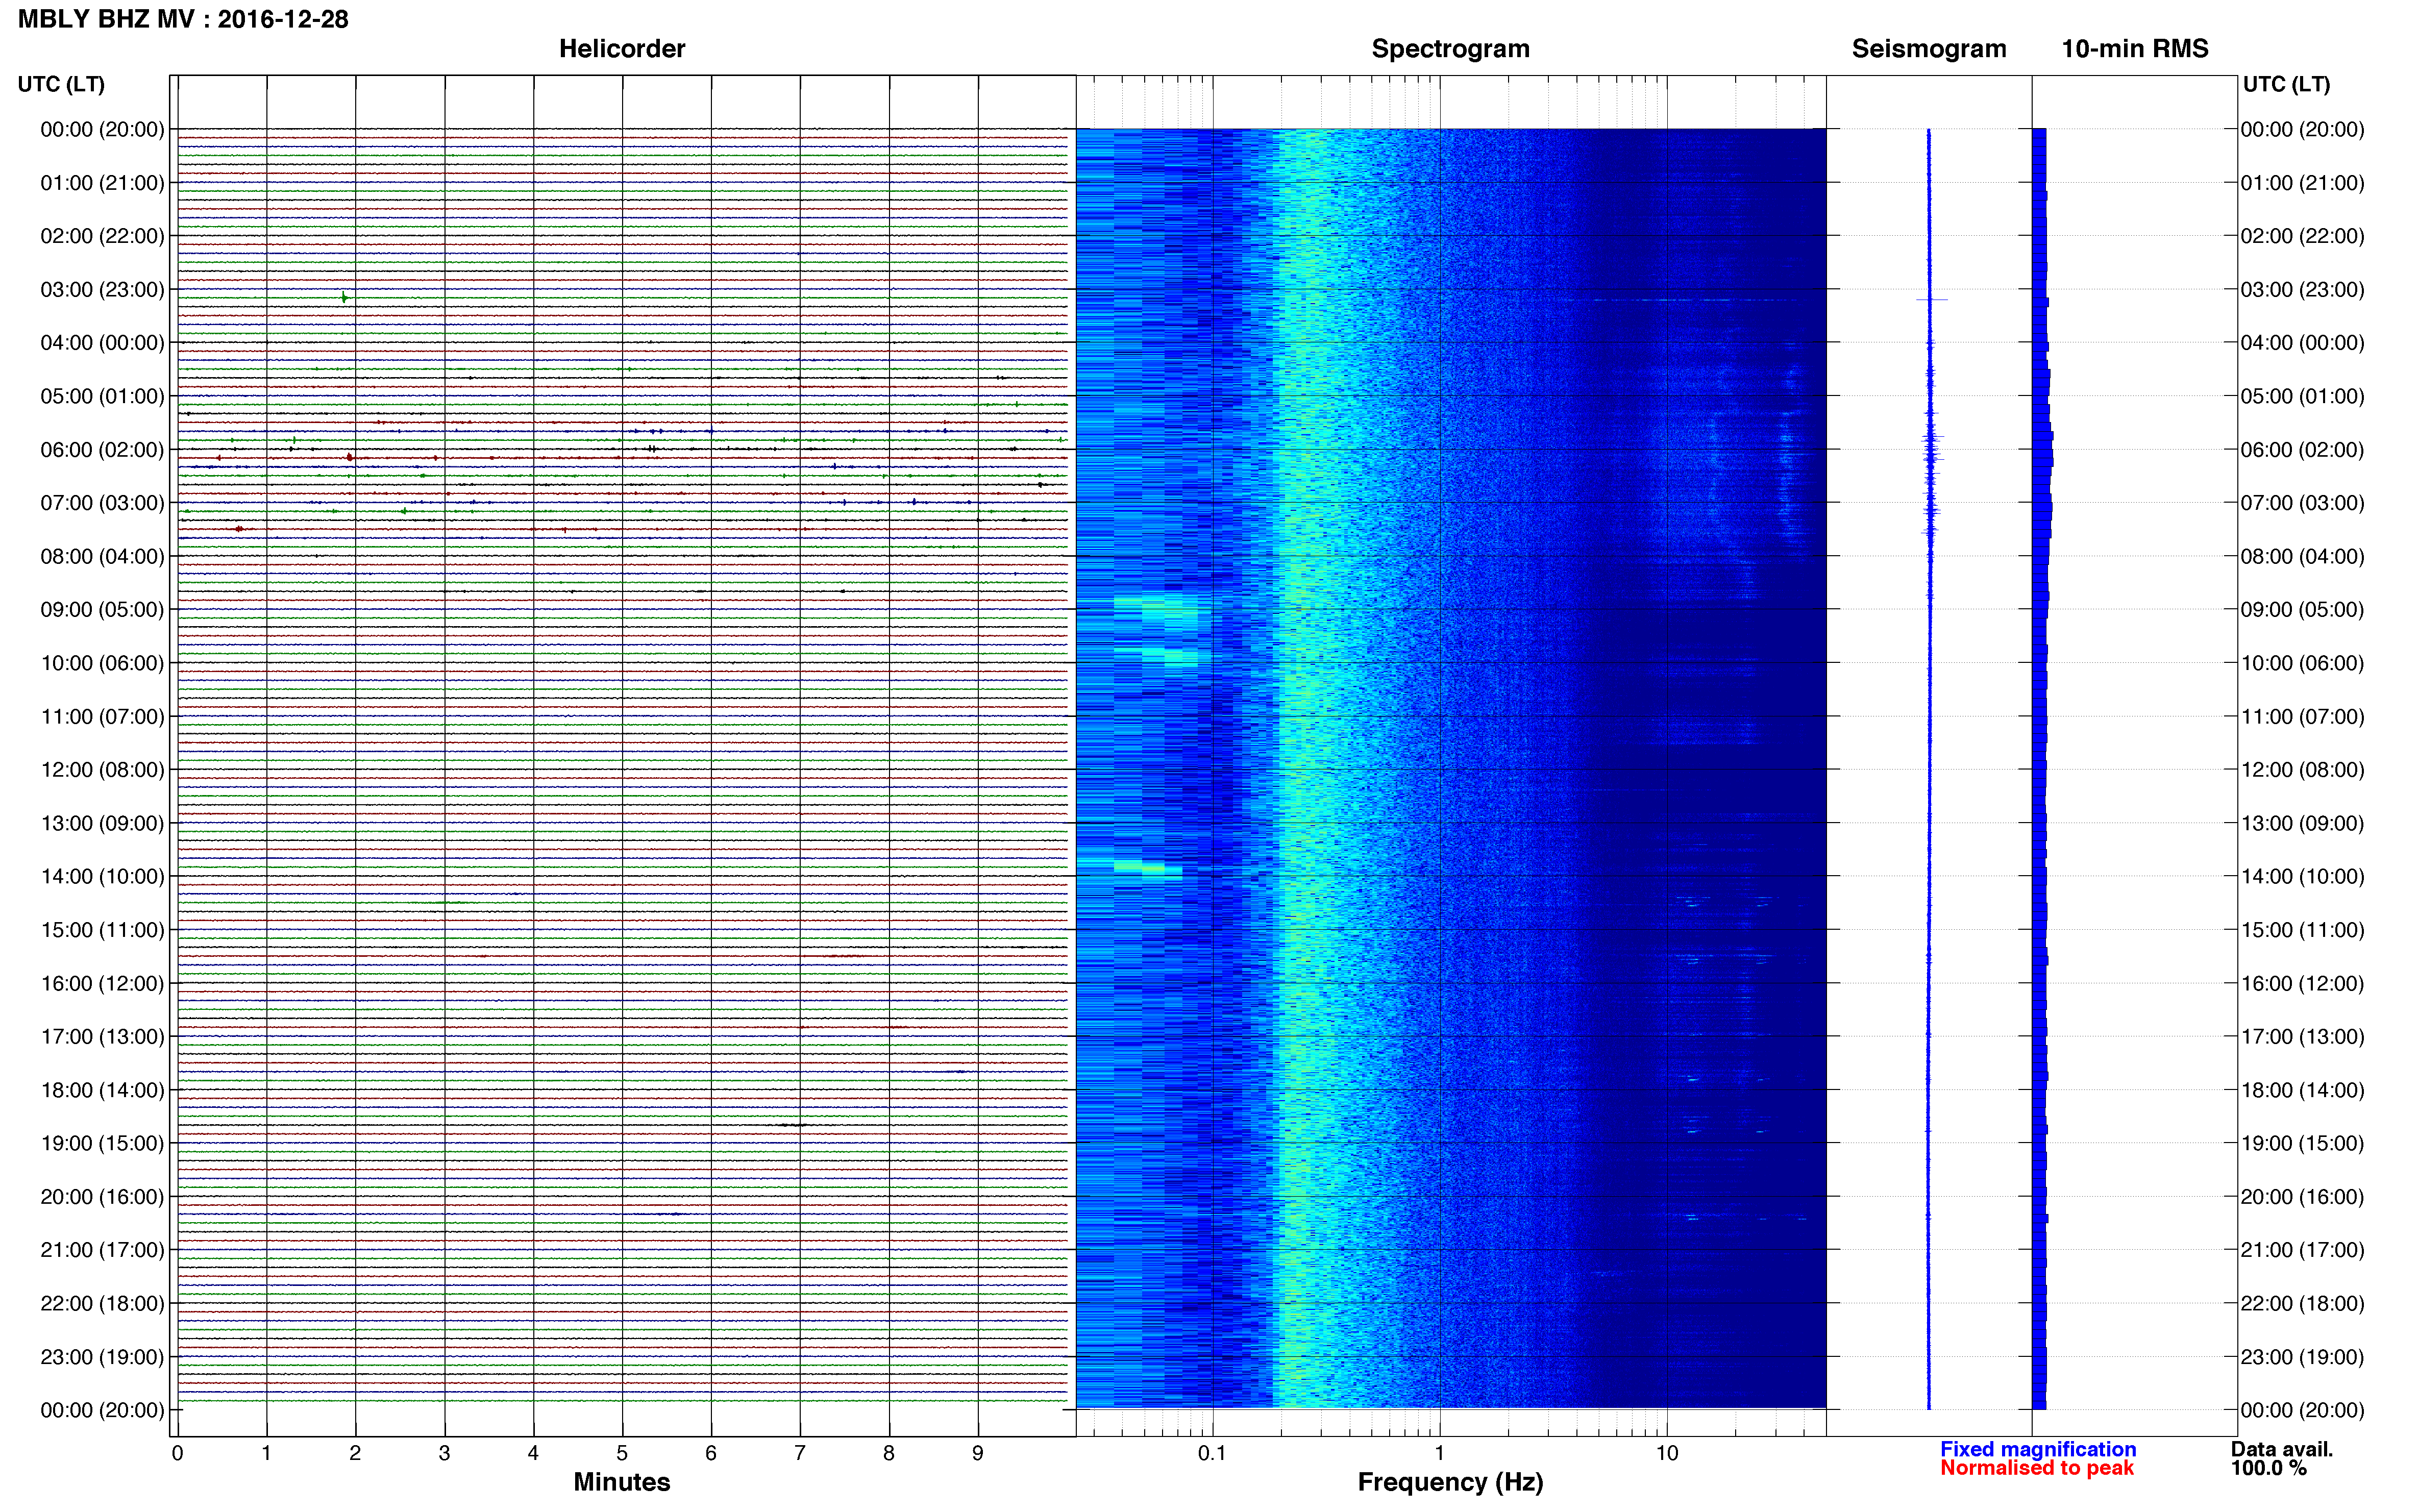Screen dimensions: 2419x1512
Task: Click '01:00 (21:00)' on the helicorder time axis
Action: pyautogui.click(x=102, y=183)
